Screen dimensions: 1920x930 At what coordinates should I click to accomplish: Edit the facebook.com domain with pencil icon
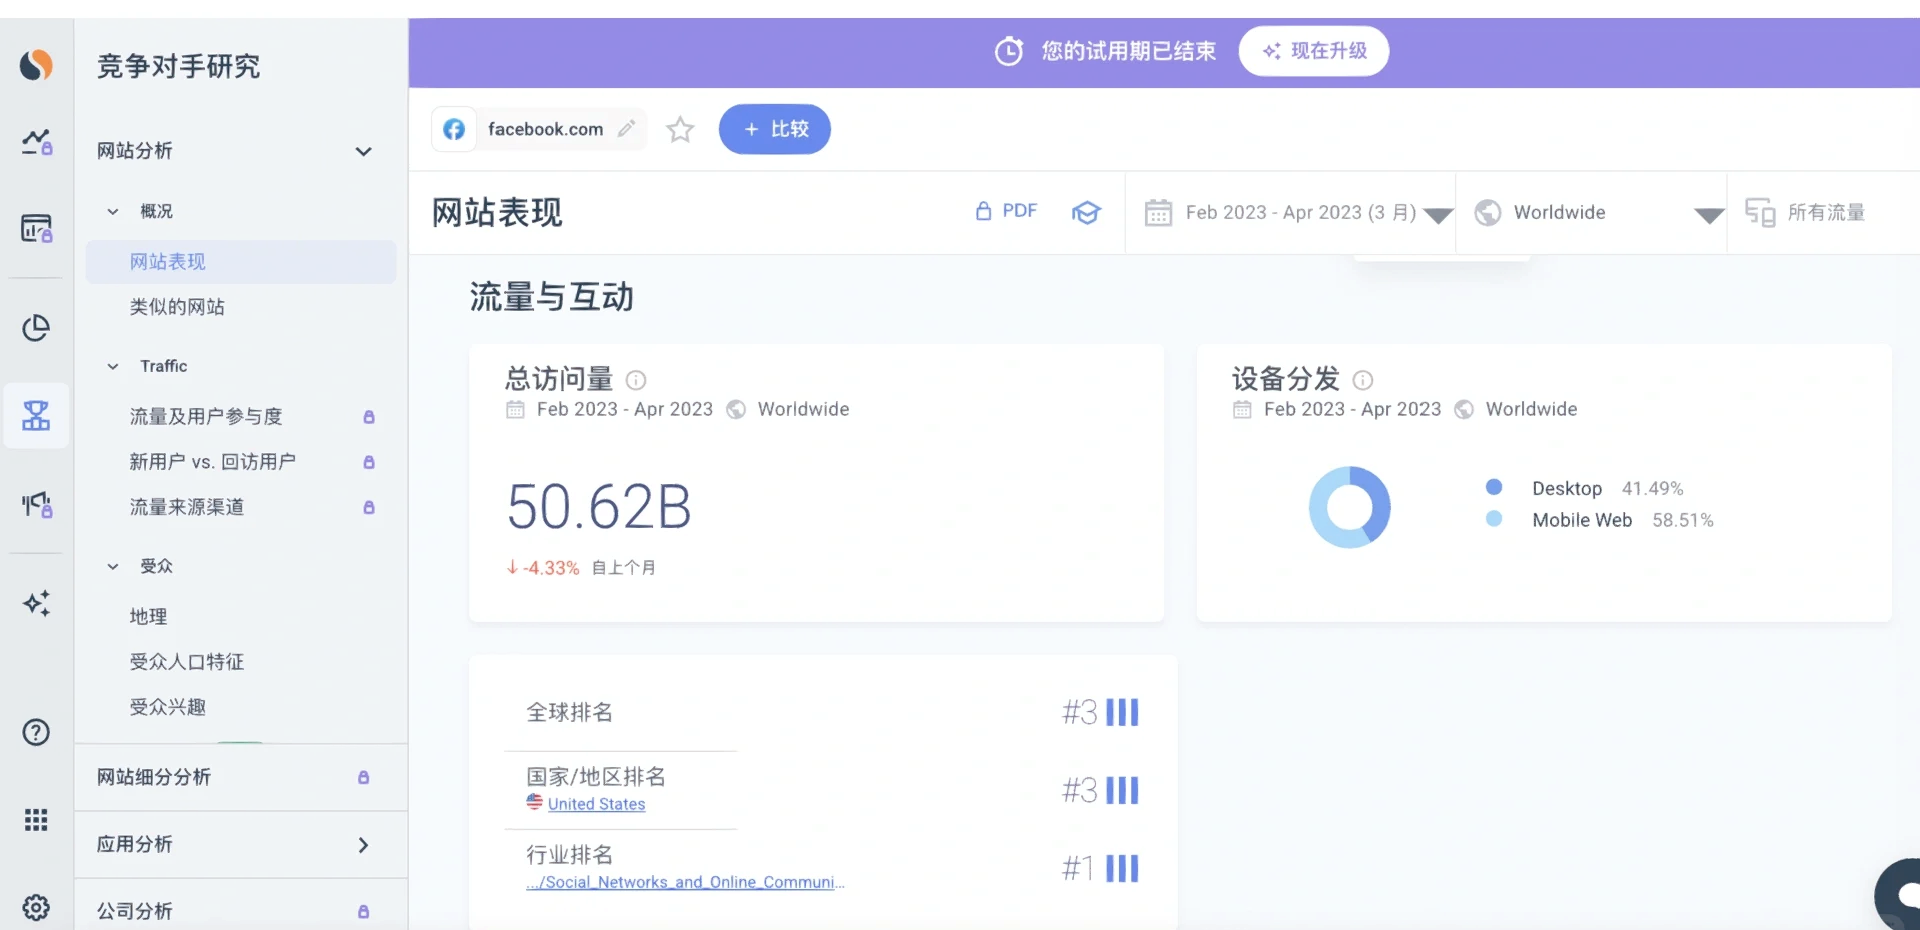pos(627,129)
